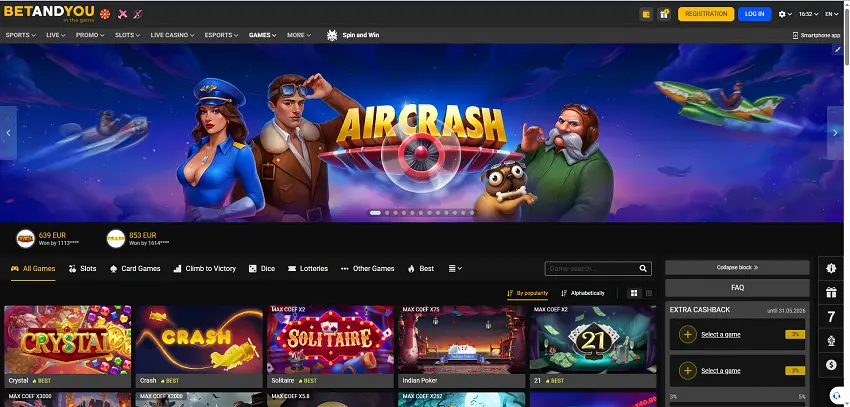Click the rocket icon beside logo
Image resolution: width=850 pixels, height=407 pixels.
click(138, 14)
